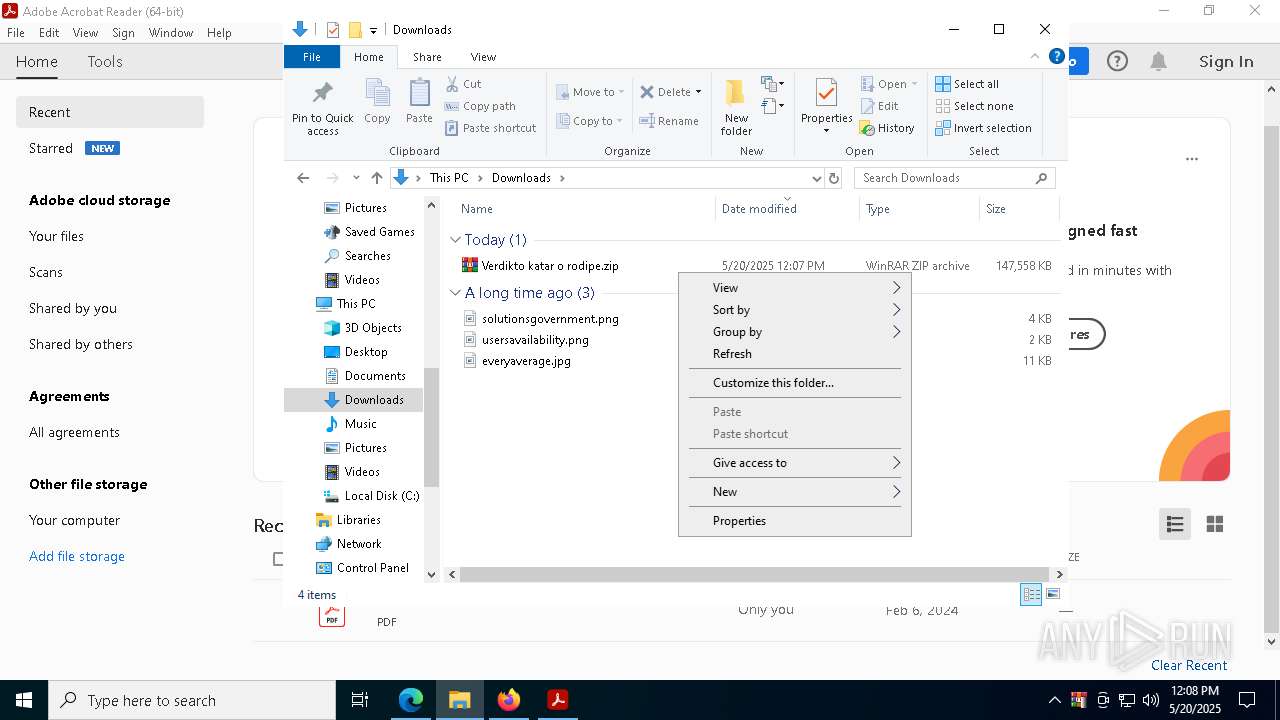Screen dimensions: 1280x720
Task: Go back with Explorer back arrow
Action: coord(303,178)
